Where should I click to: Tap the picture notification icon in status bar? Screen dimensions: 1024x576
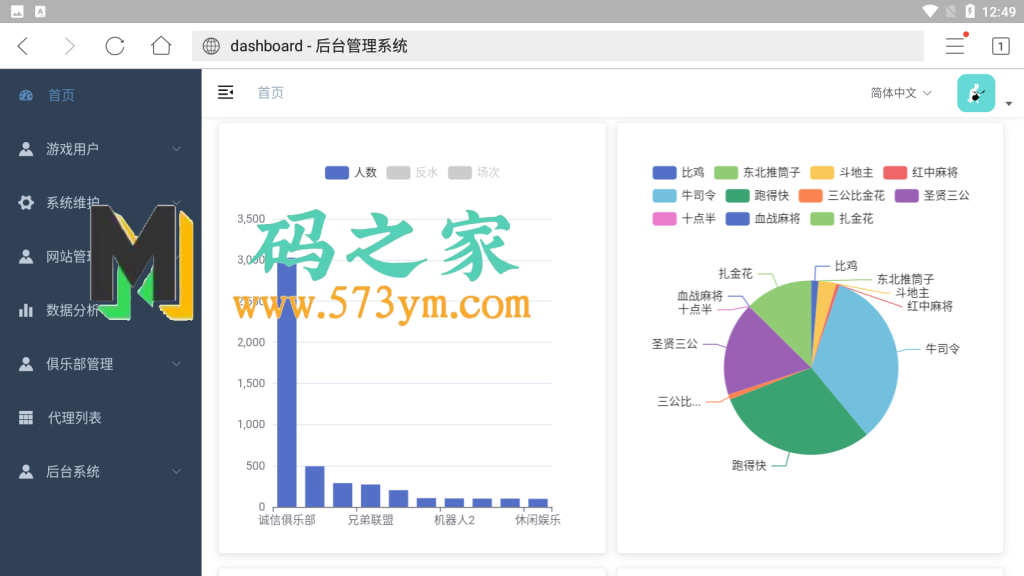[x=18, y=12]
